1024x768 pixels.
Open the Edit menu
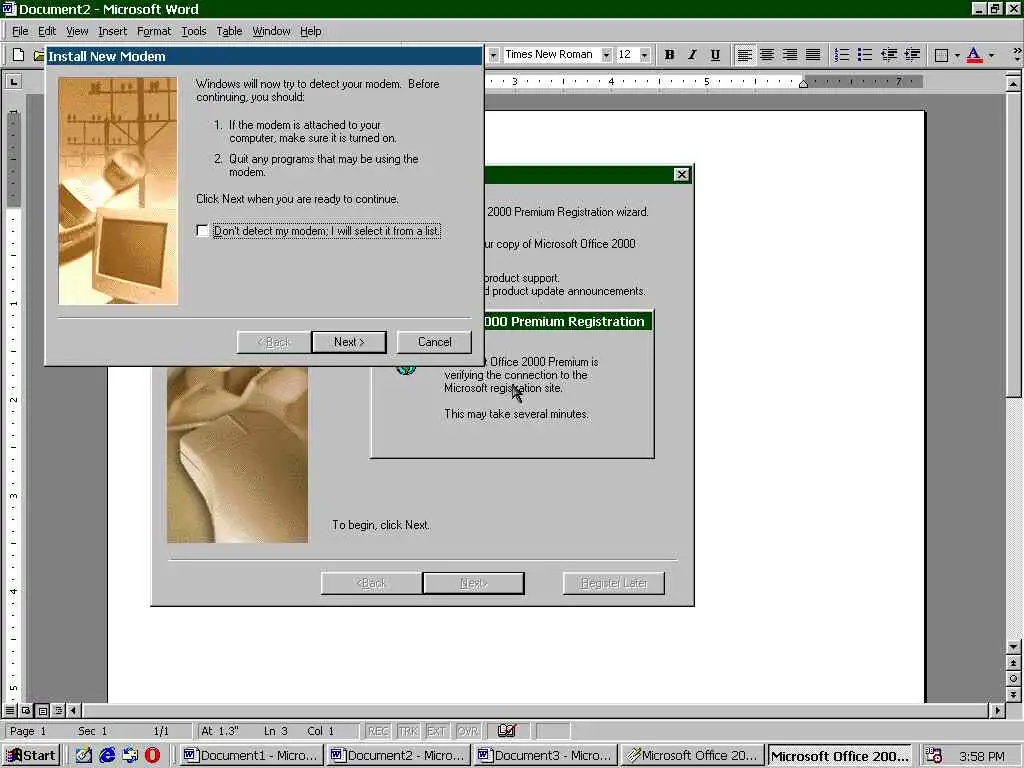click(x=46, y=31)
